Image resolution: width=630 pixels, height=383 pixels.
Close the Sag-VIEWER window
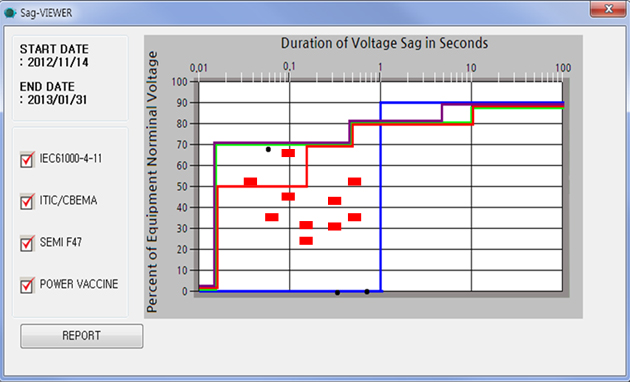point(608,9)
